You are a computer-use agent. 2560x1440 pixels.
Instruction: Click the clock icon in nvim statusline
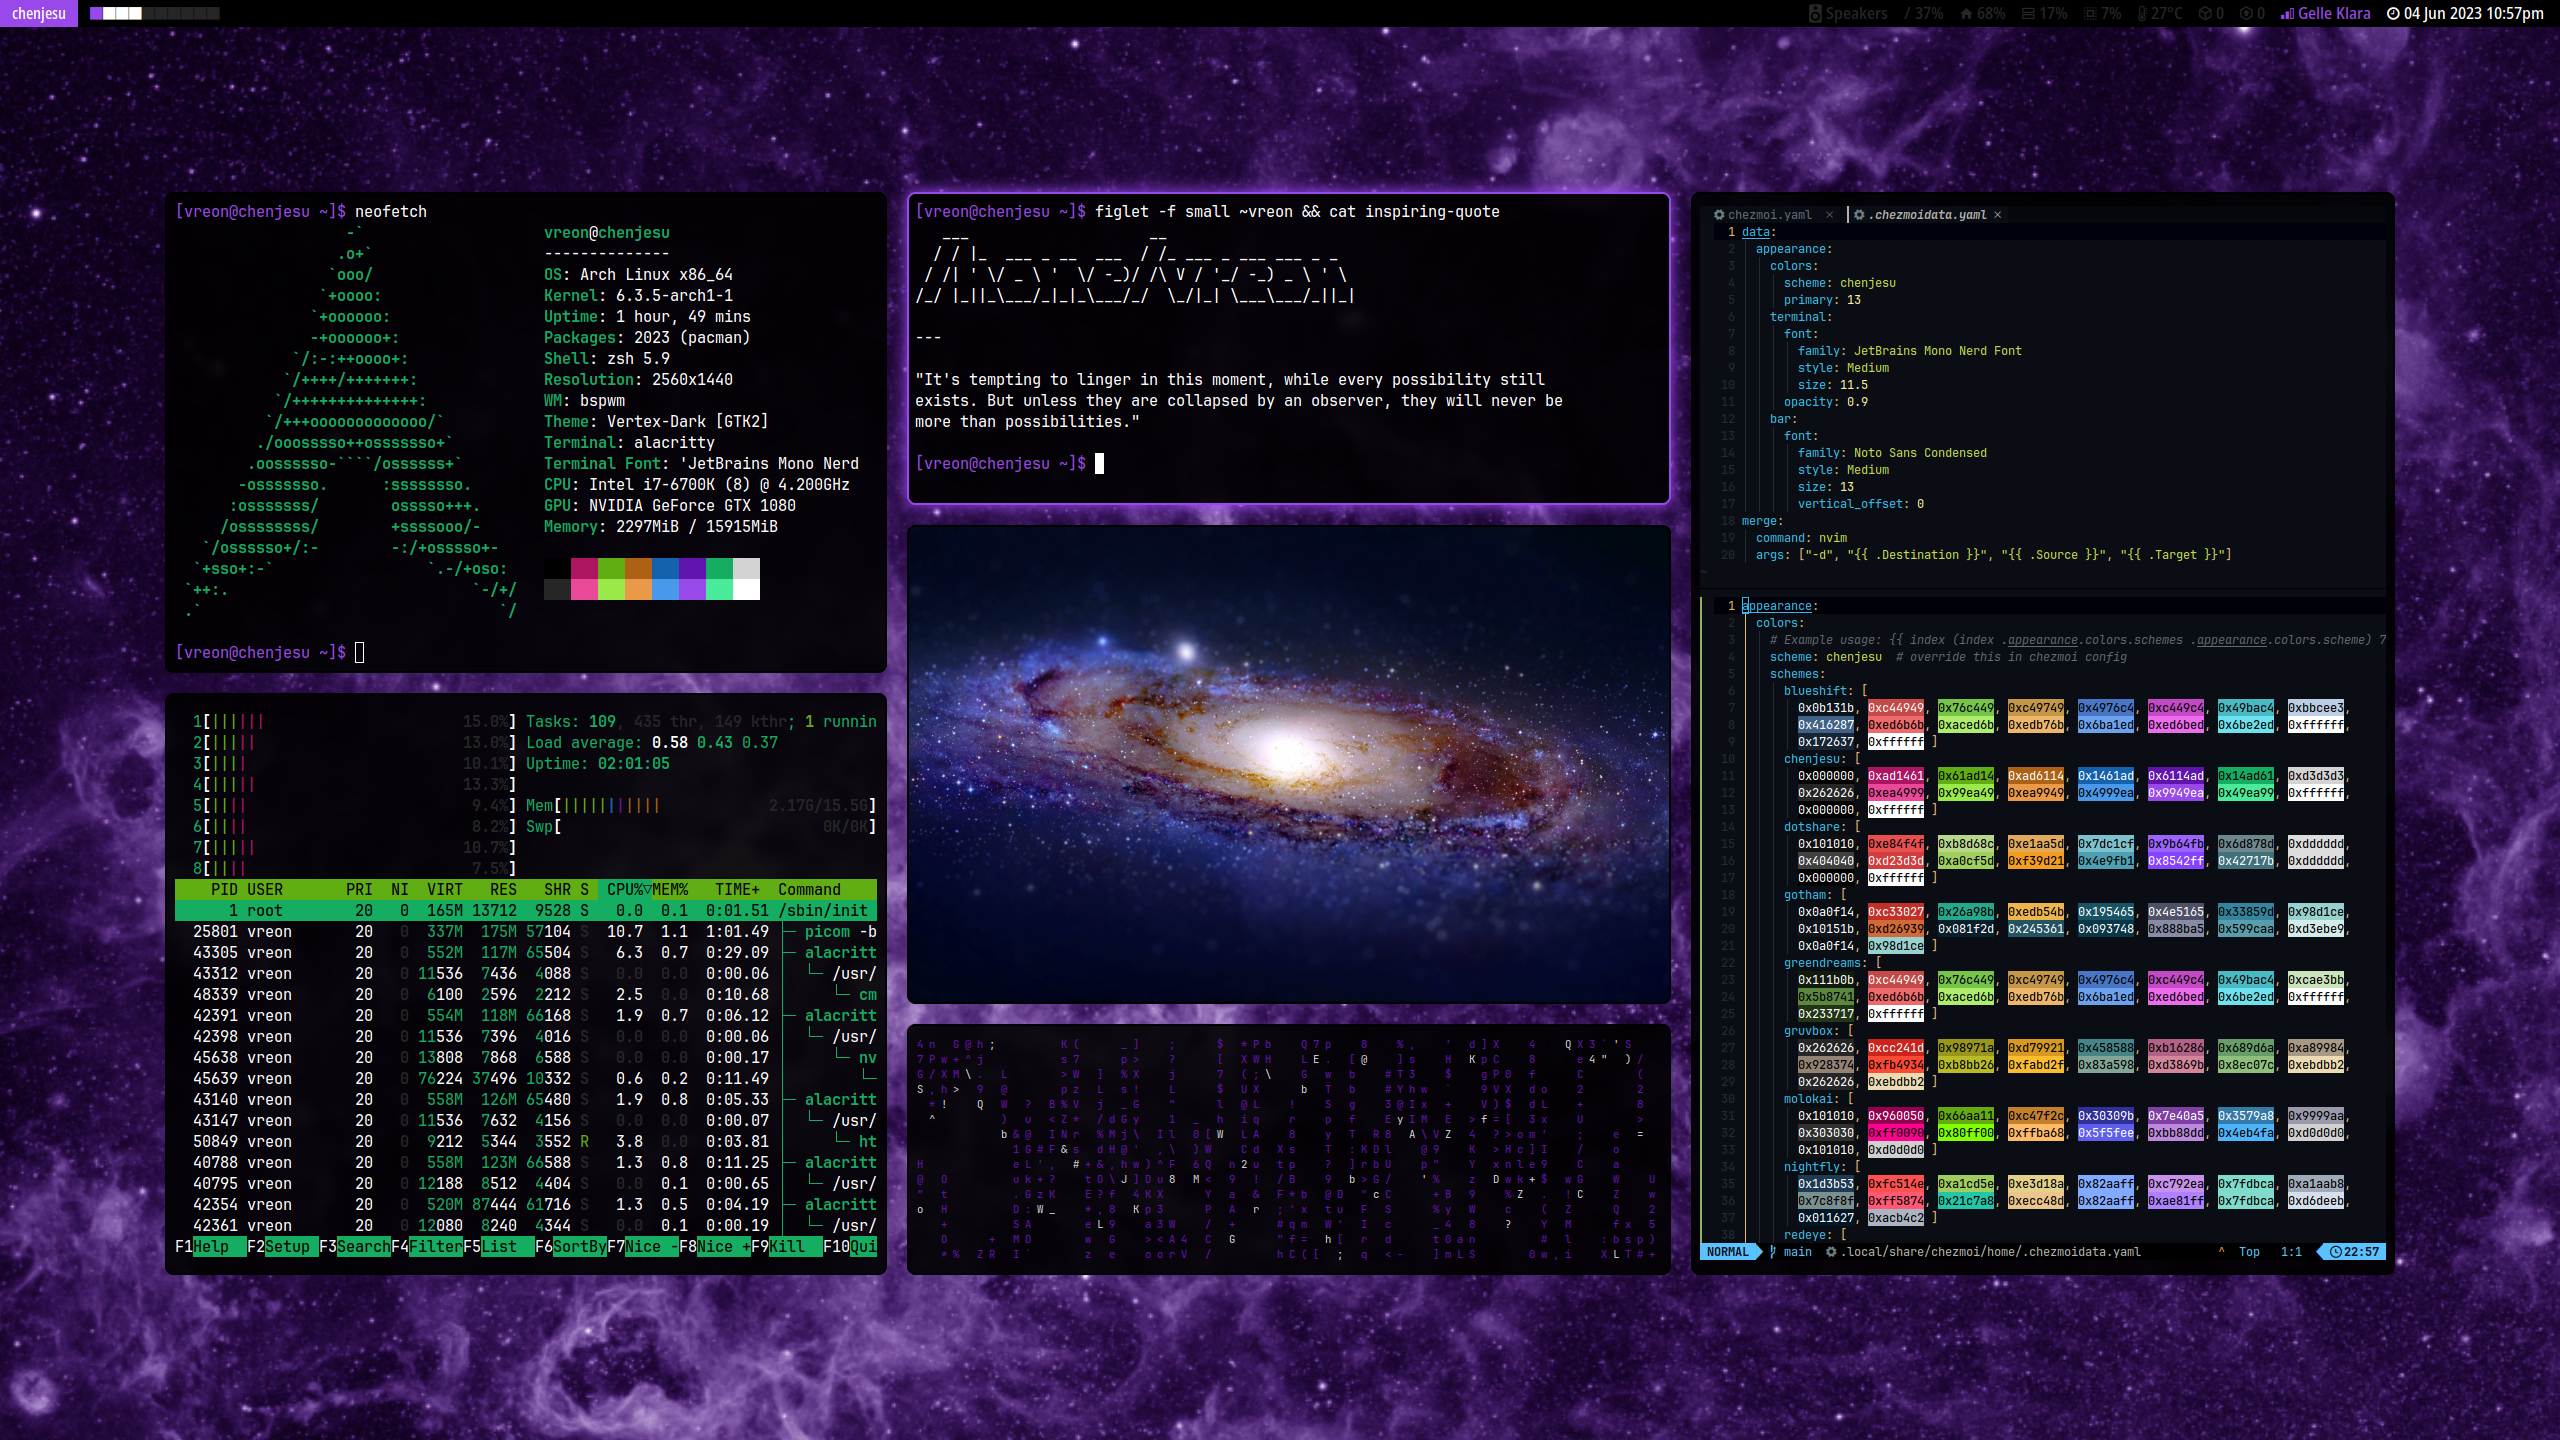tap(2335, 1252)
